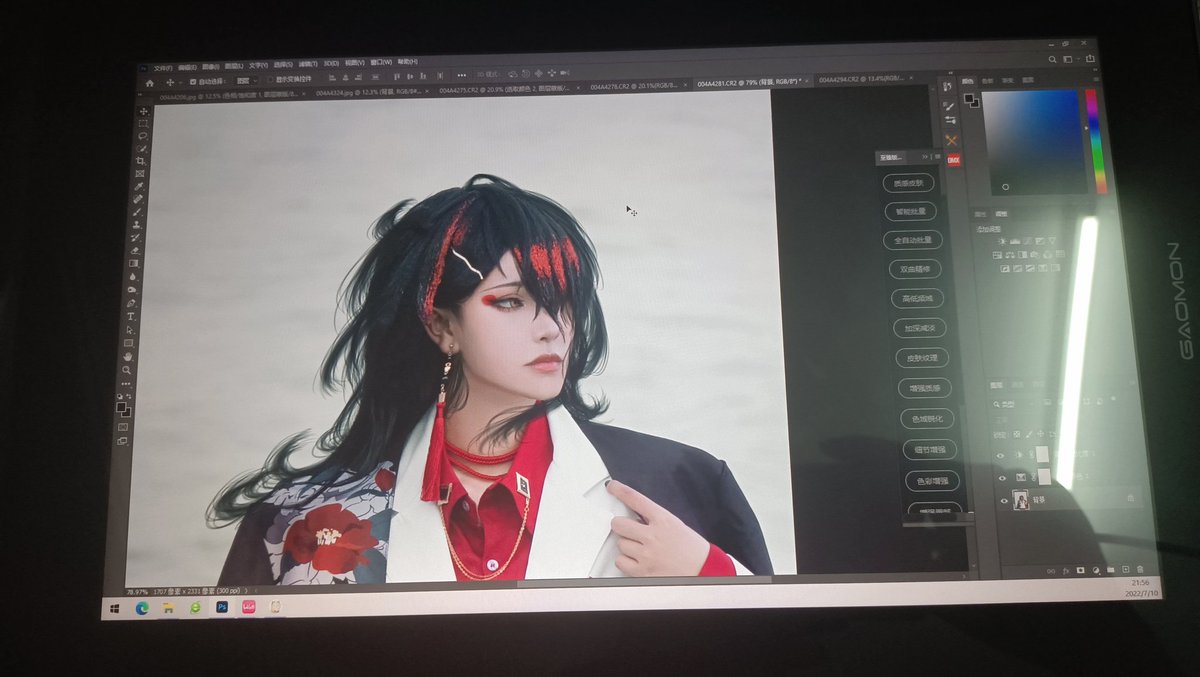
Task: Select the Brush tool
Action: (138, 210)
